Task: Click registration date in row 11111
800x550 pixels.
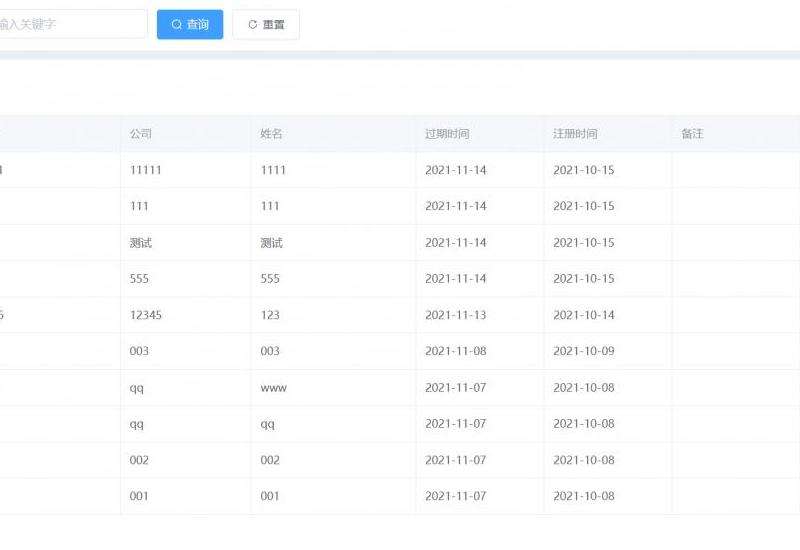Action: click(584, 170)
